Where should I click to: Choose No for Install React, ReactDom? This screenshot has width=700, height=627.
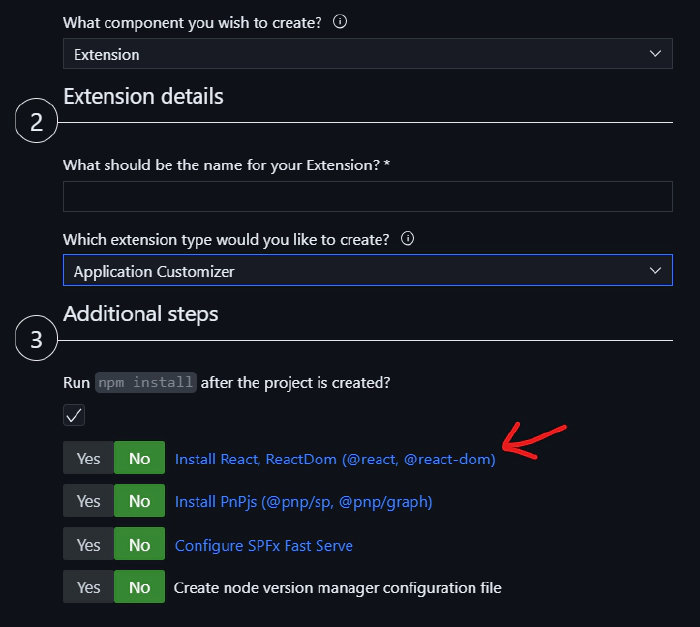tap(139, 459)
